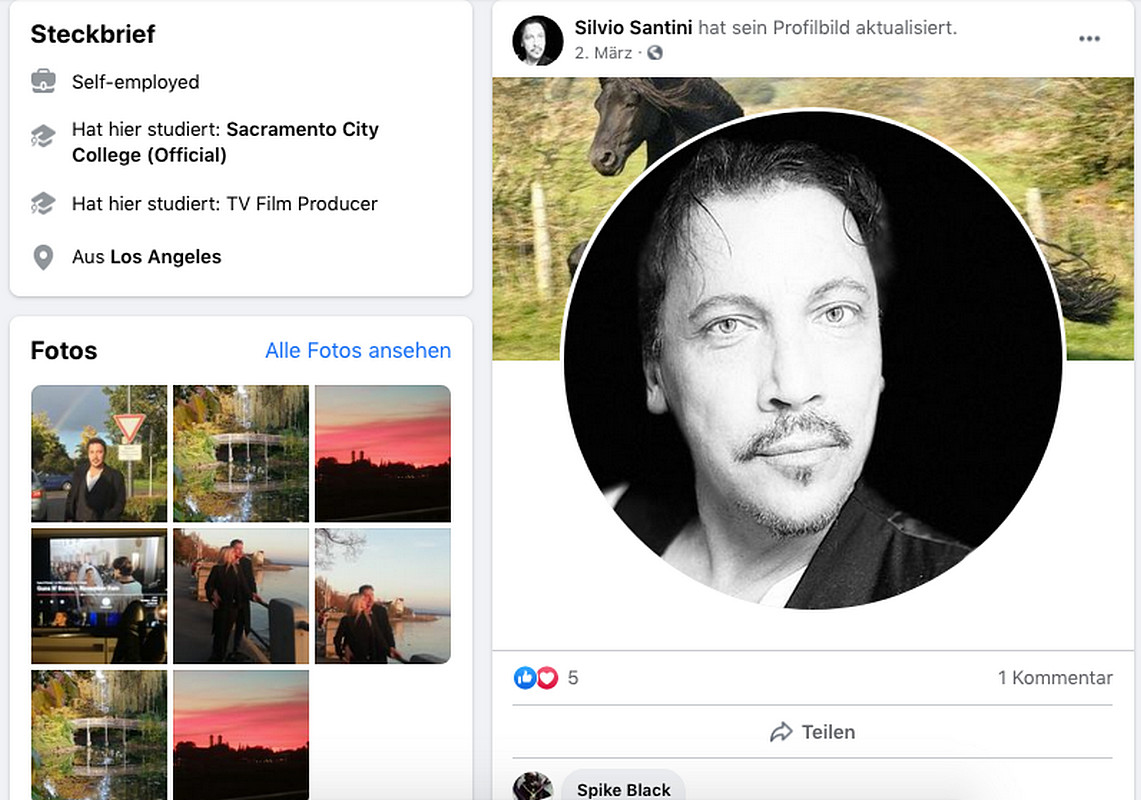This screenshot has width=1141, height=800.
Task: Open the large circular black-and-white profile picture
Action: (x=812, y=360)
